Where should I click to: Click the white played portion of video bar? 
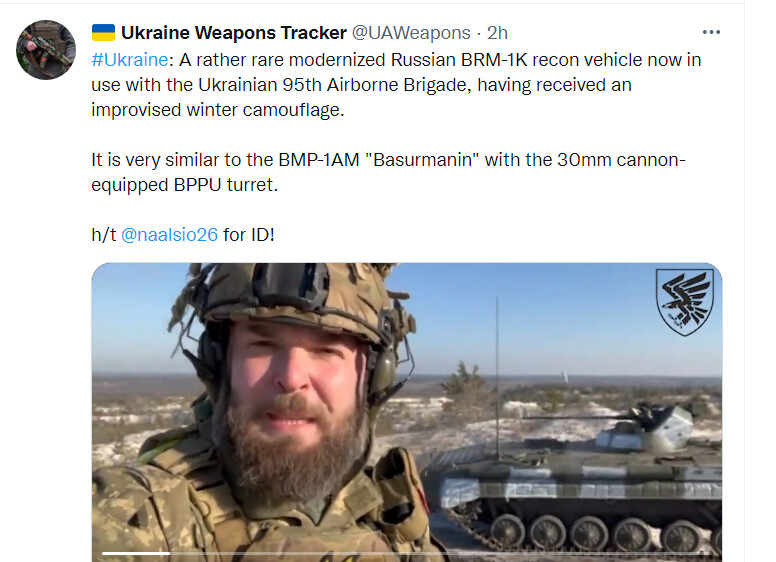136,553
